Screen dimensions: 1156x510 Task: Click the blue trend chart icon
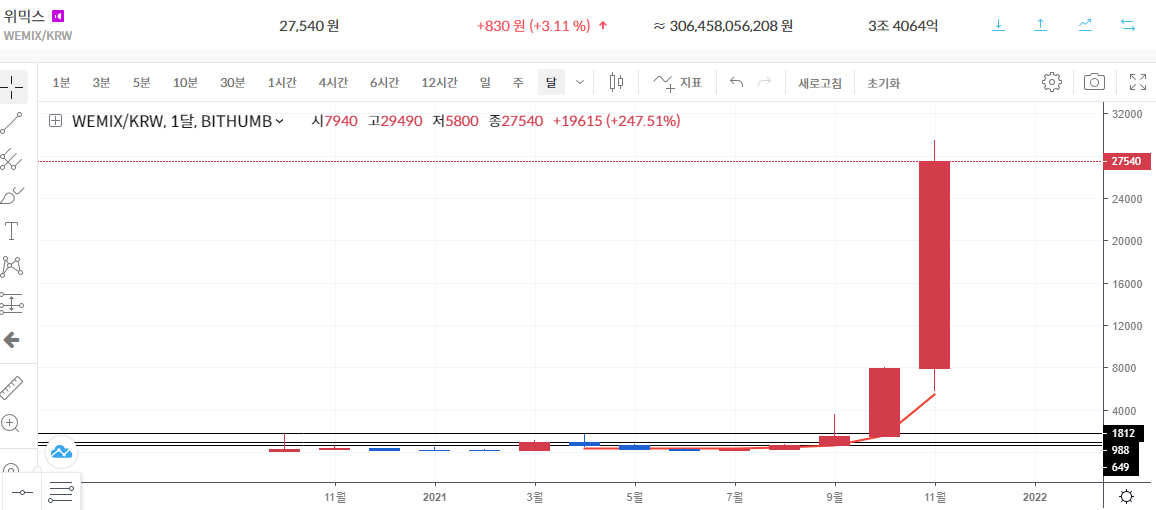[1084, 25]
